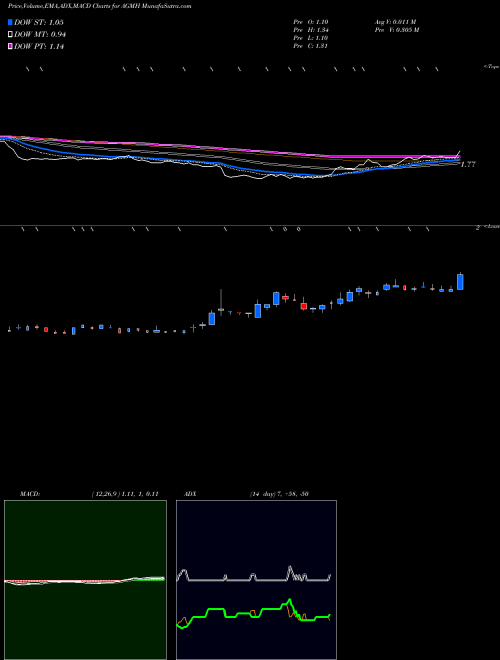Click the ADX panel title
The image size is (500, 660).
coord(191,494)
